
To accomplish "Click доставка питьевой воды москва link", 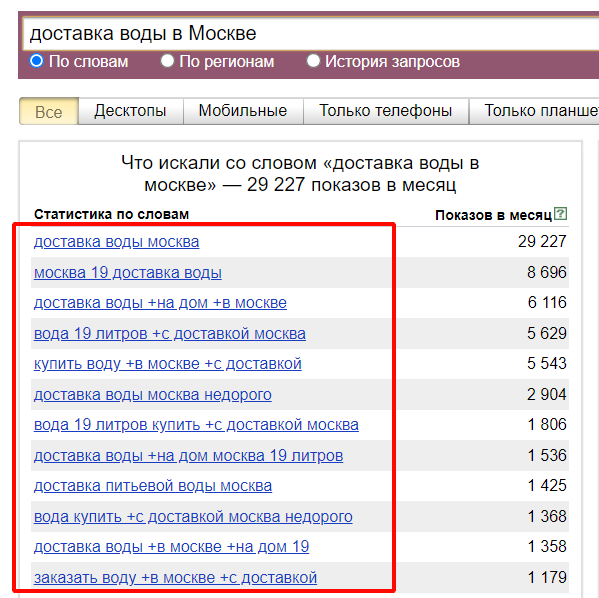I will pos(153,486).
